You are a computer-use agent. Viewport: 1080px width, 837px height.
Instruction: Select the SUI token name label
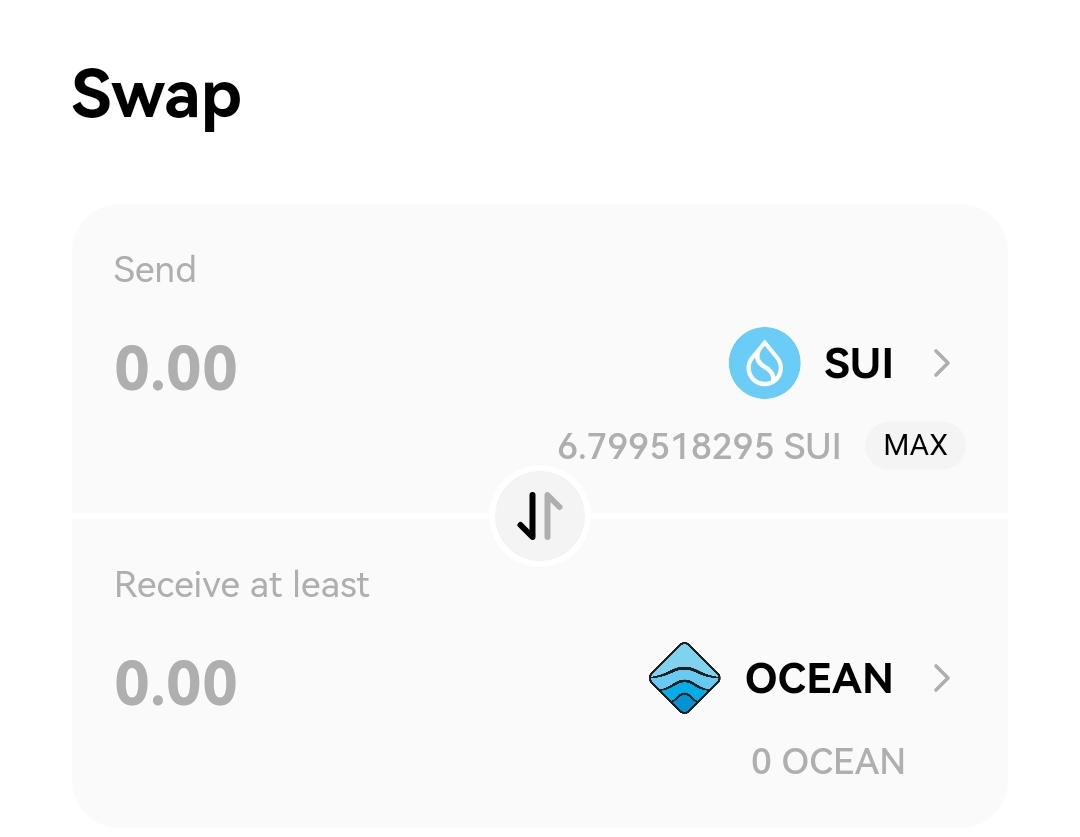(x=858, y=364)
